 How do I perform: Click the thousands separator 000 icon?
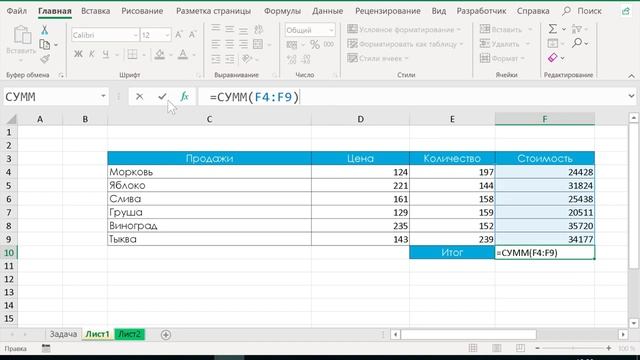[329, 44]
